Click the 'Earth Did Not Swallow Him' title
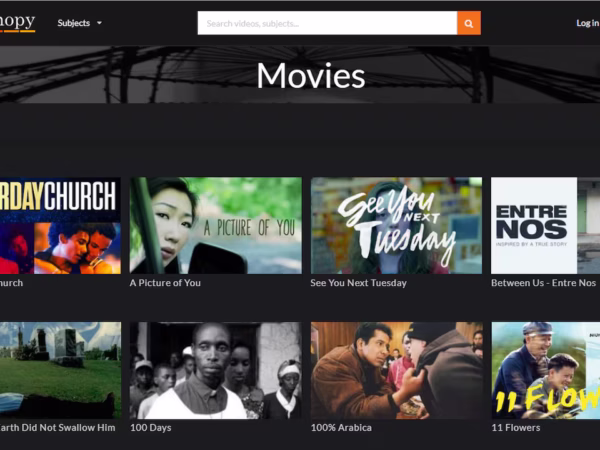 pyautogui.click(x=57, y=427)
